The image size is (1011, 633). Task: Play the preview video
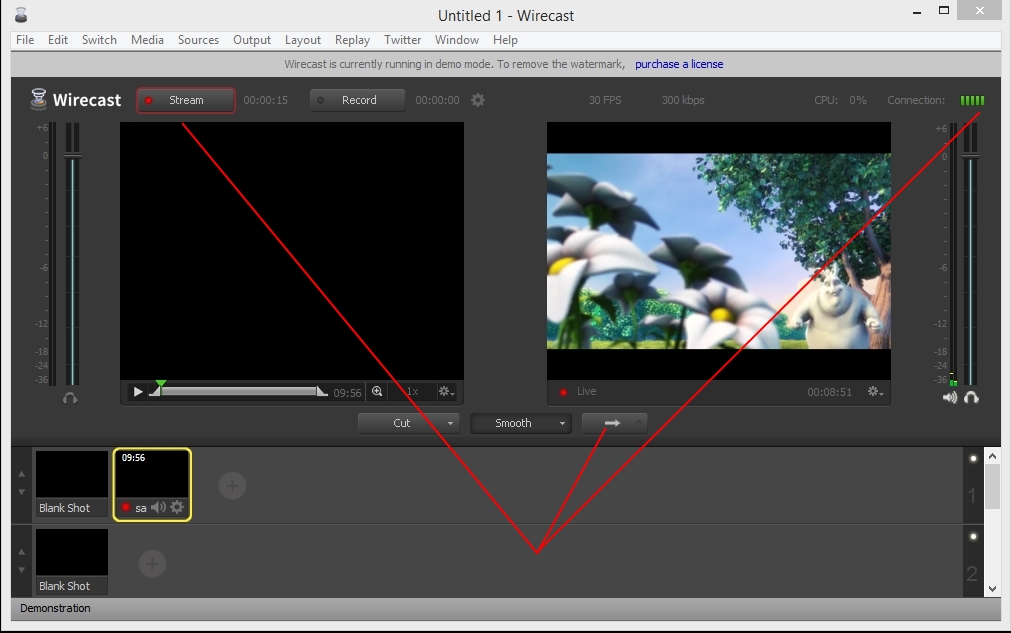pos(137,391)
